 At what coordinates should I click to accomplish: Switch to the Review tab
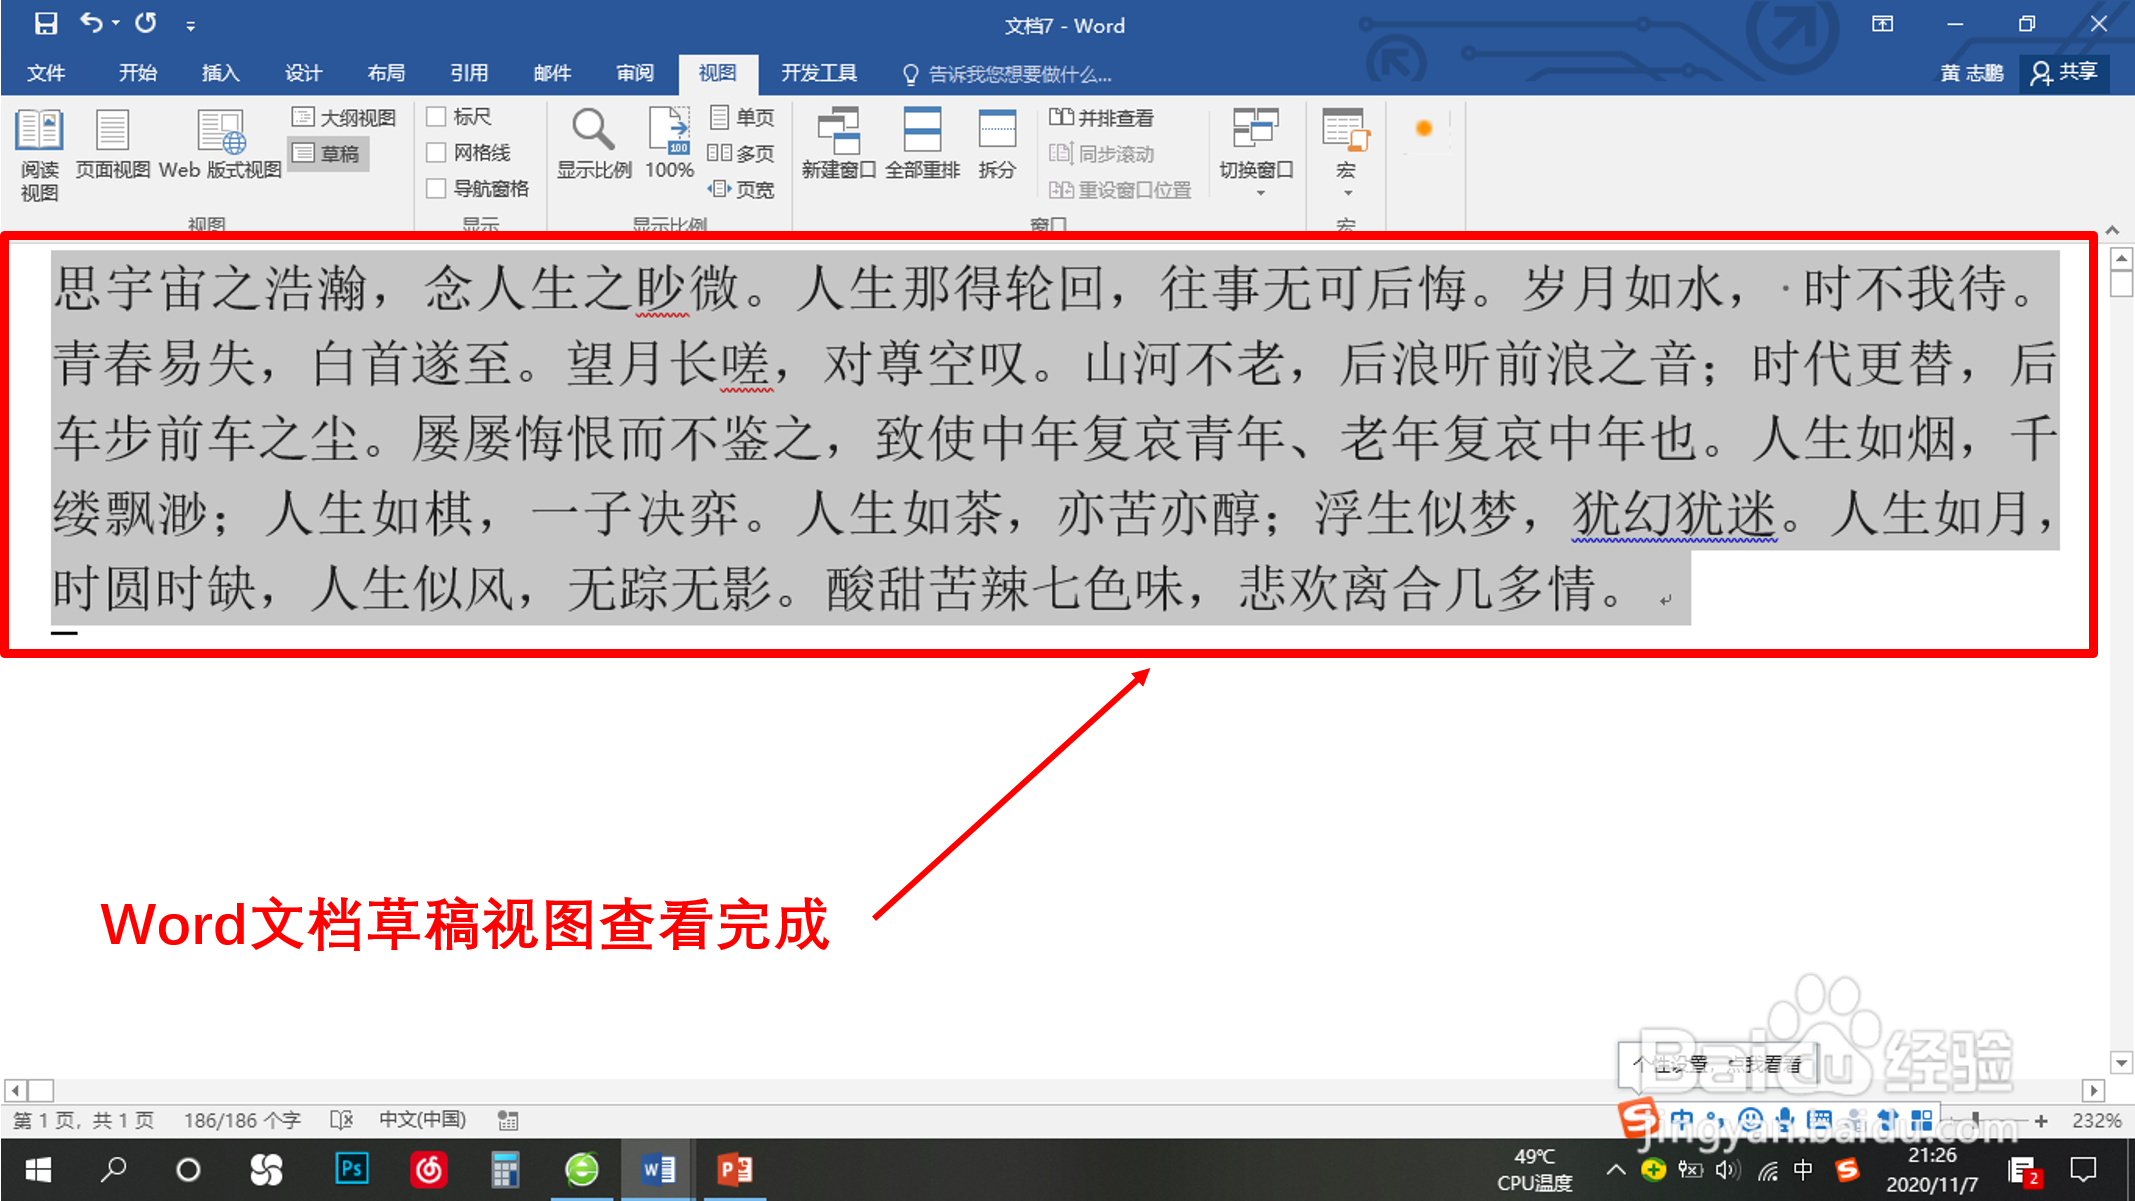click(634, 73)
